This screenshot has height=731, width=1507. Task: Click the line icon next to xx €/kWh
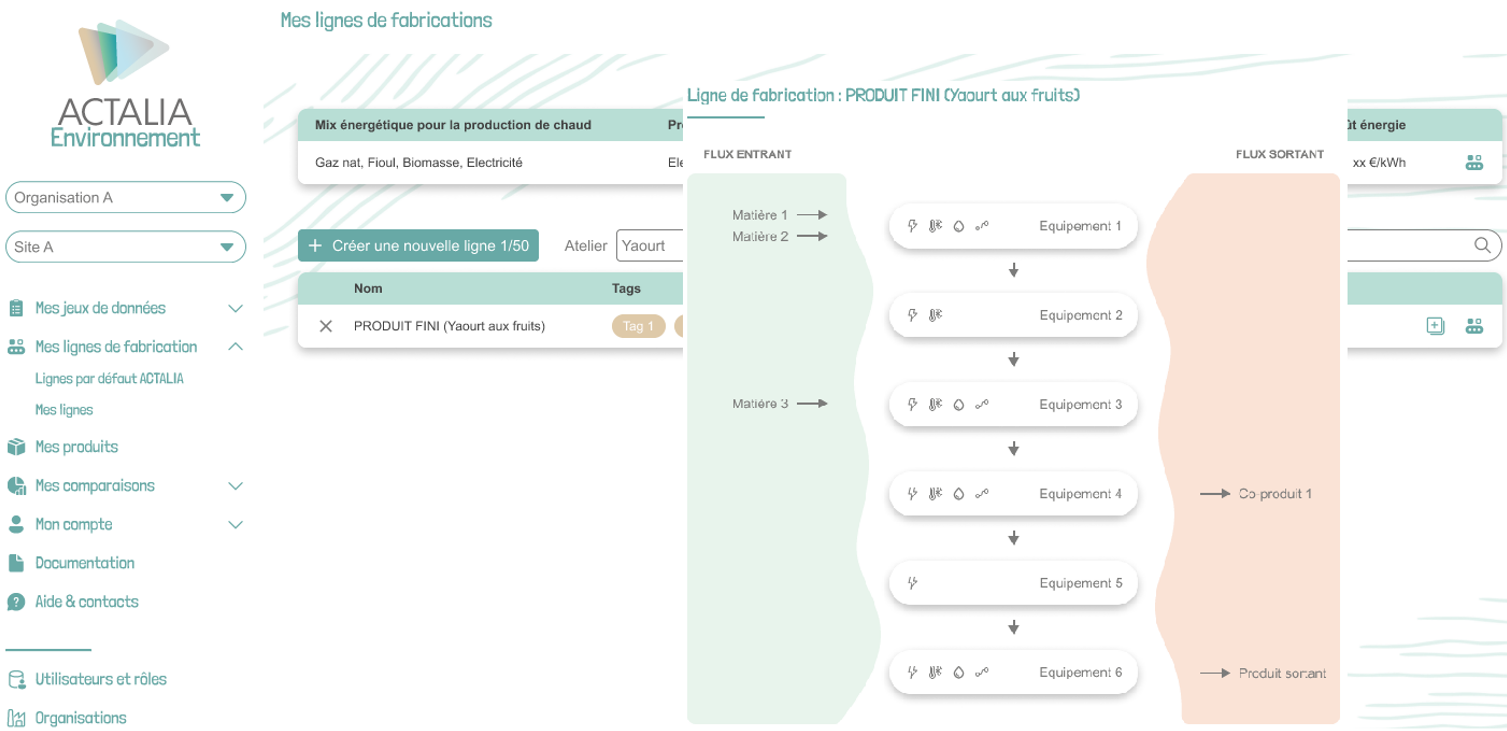coord(1474,163)
